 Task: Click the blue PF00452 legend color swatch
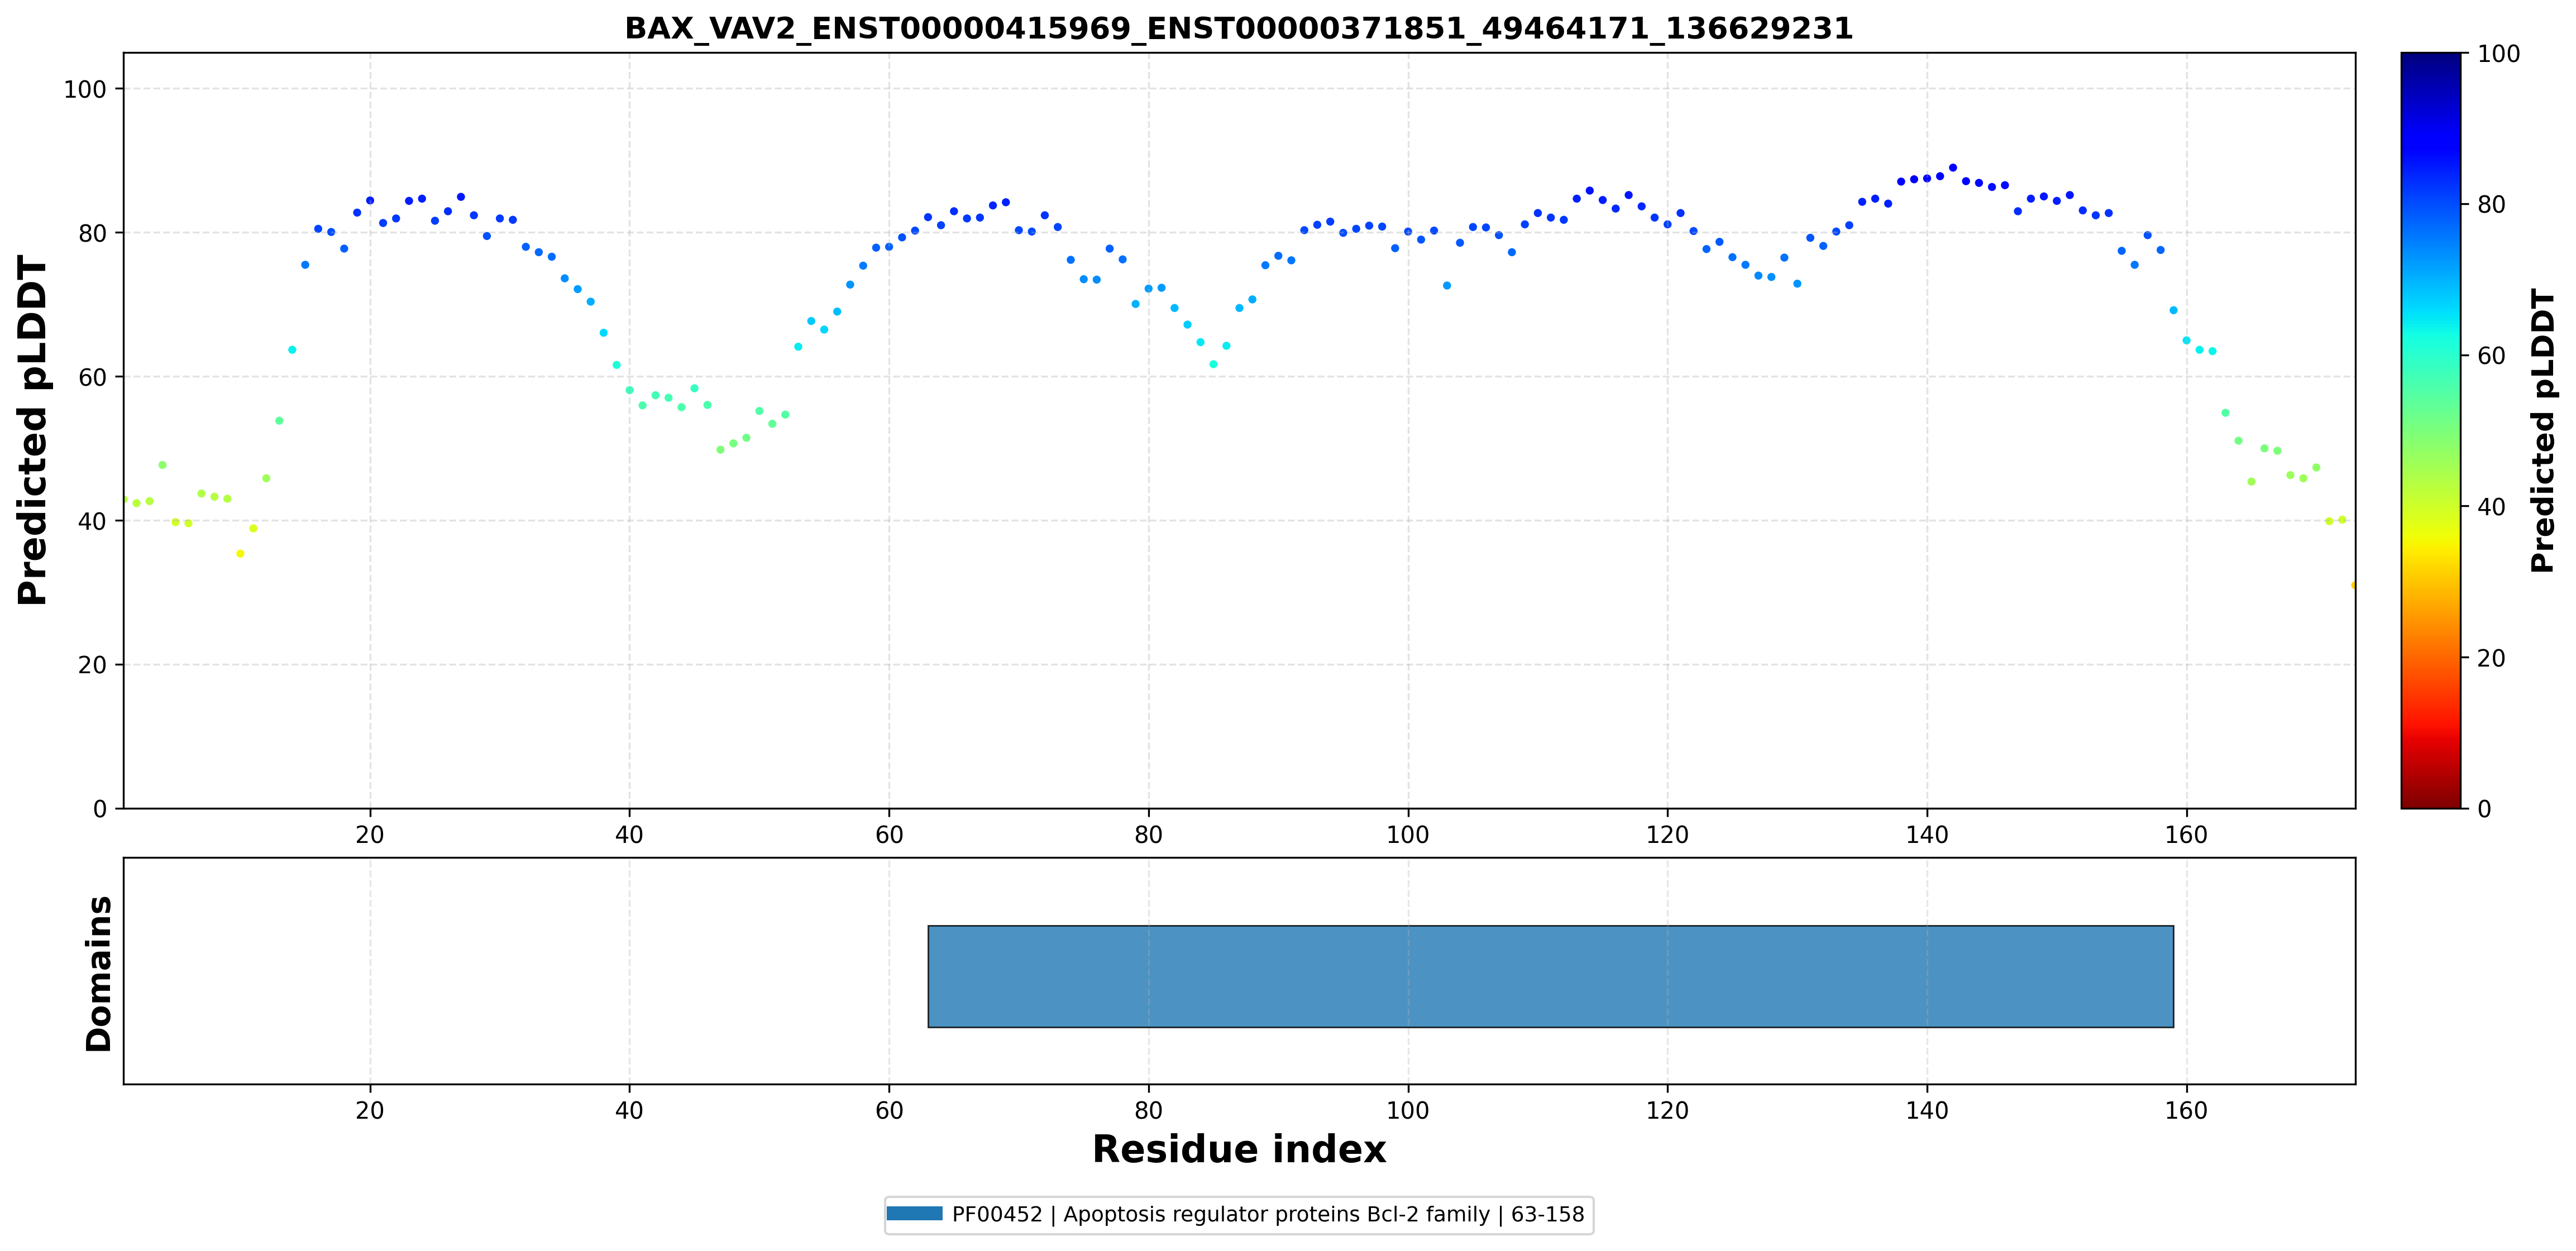[x=914, y=1214]
